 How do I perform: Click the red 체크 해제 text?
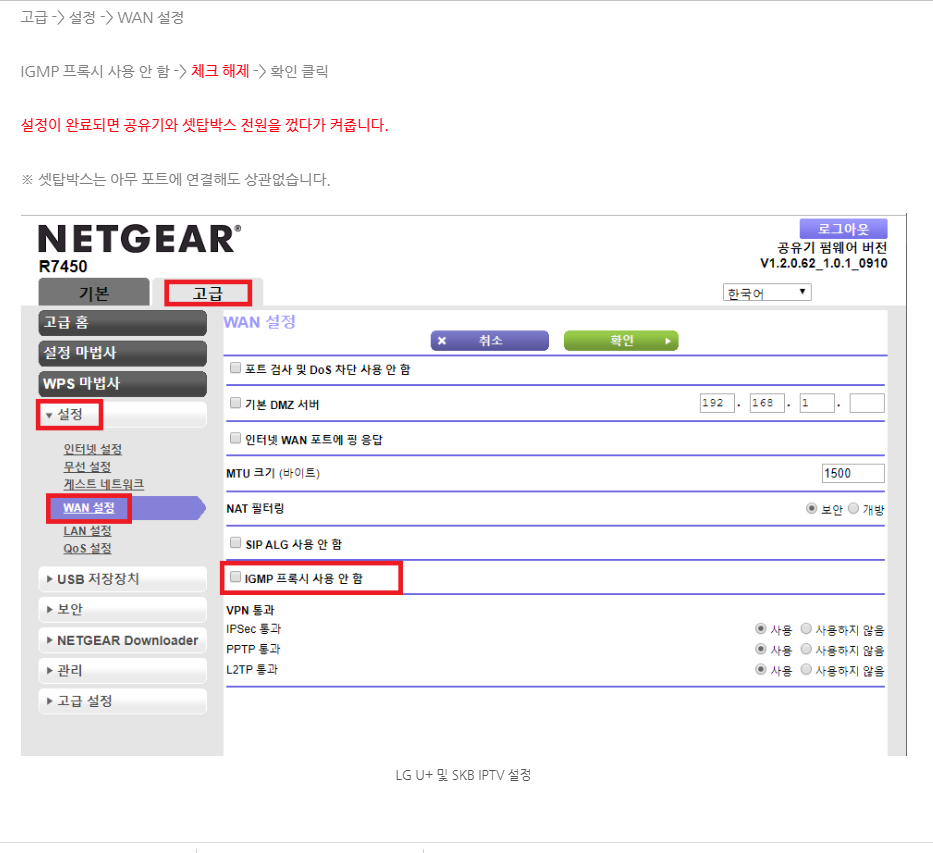tap(220, 71)
